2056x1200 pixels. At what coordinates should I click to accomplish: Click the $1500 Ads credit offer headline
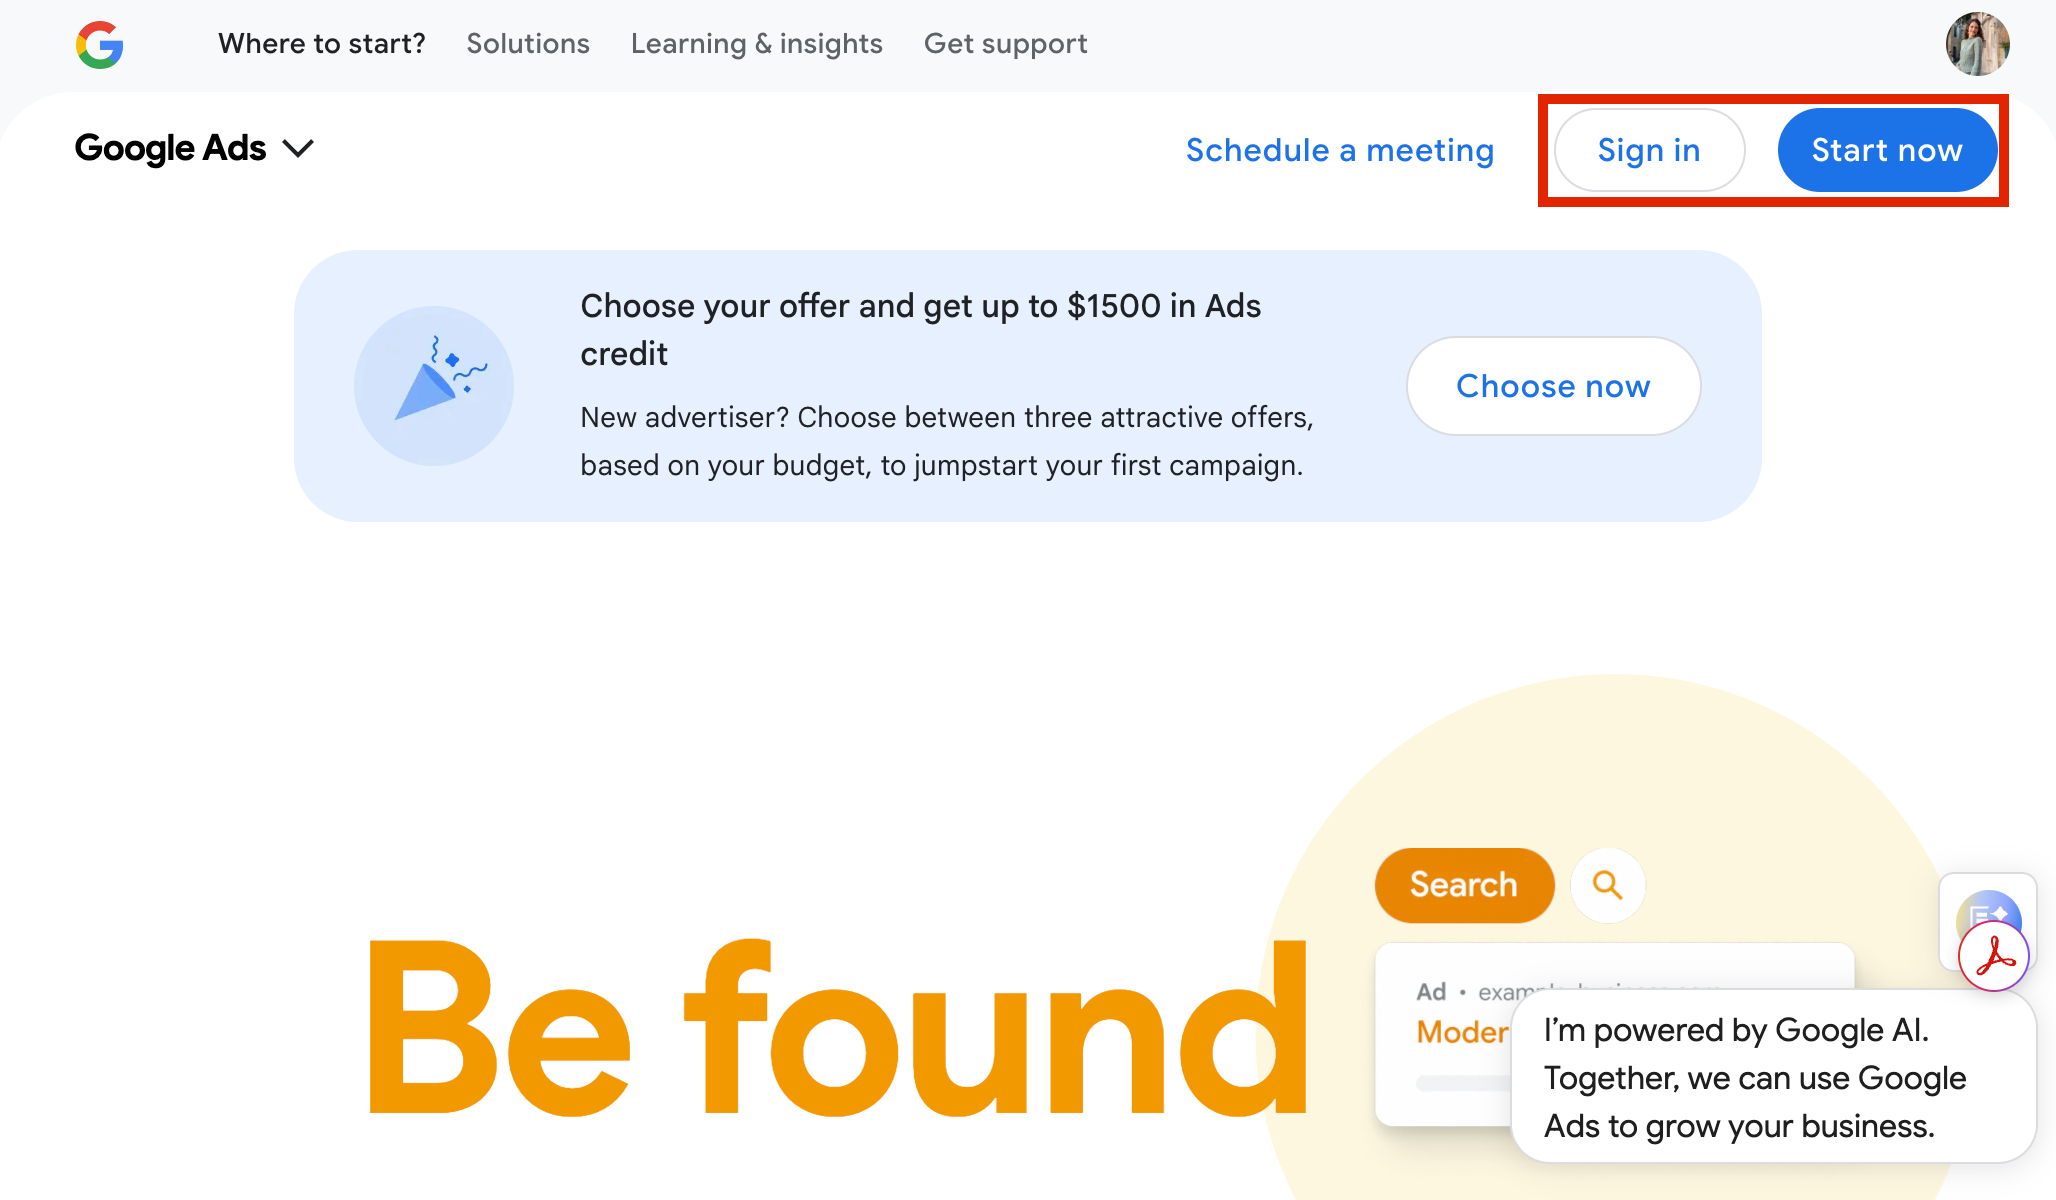click(x=921, y=330)
